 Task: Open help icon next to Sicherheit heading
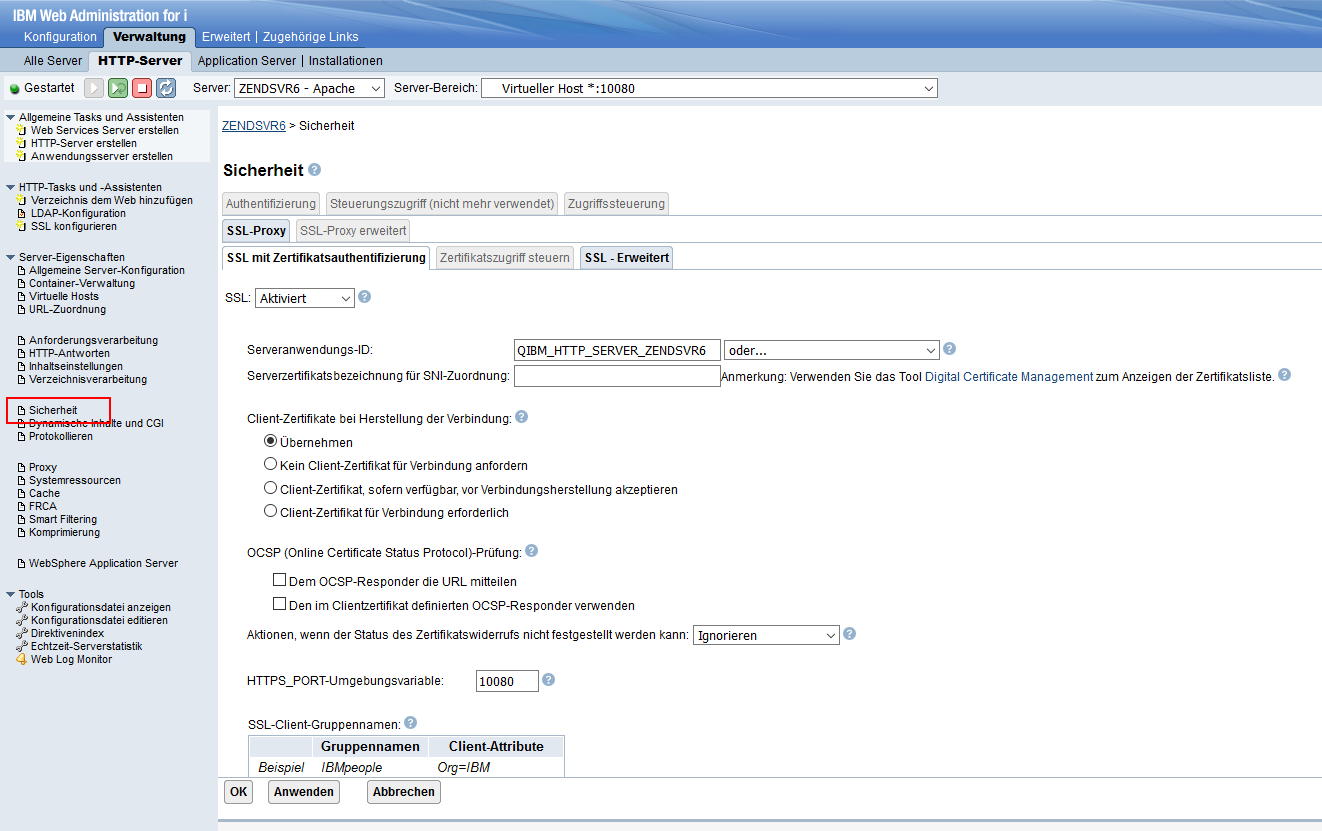click(x=315, y=170)
